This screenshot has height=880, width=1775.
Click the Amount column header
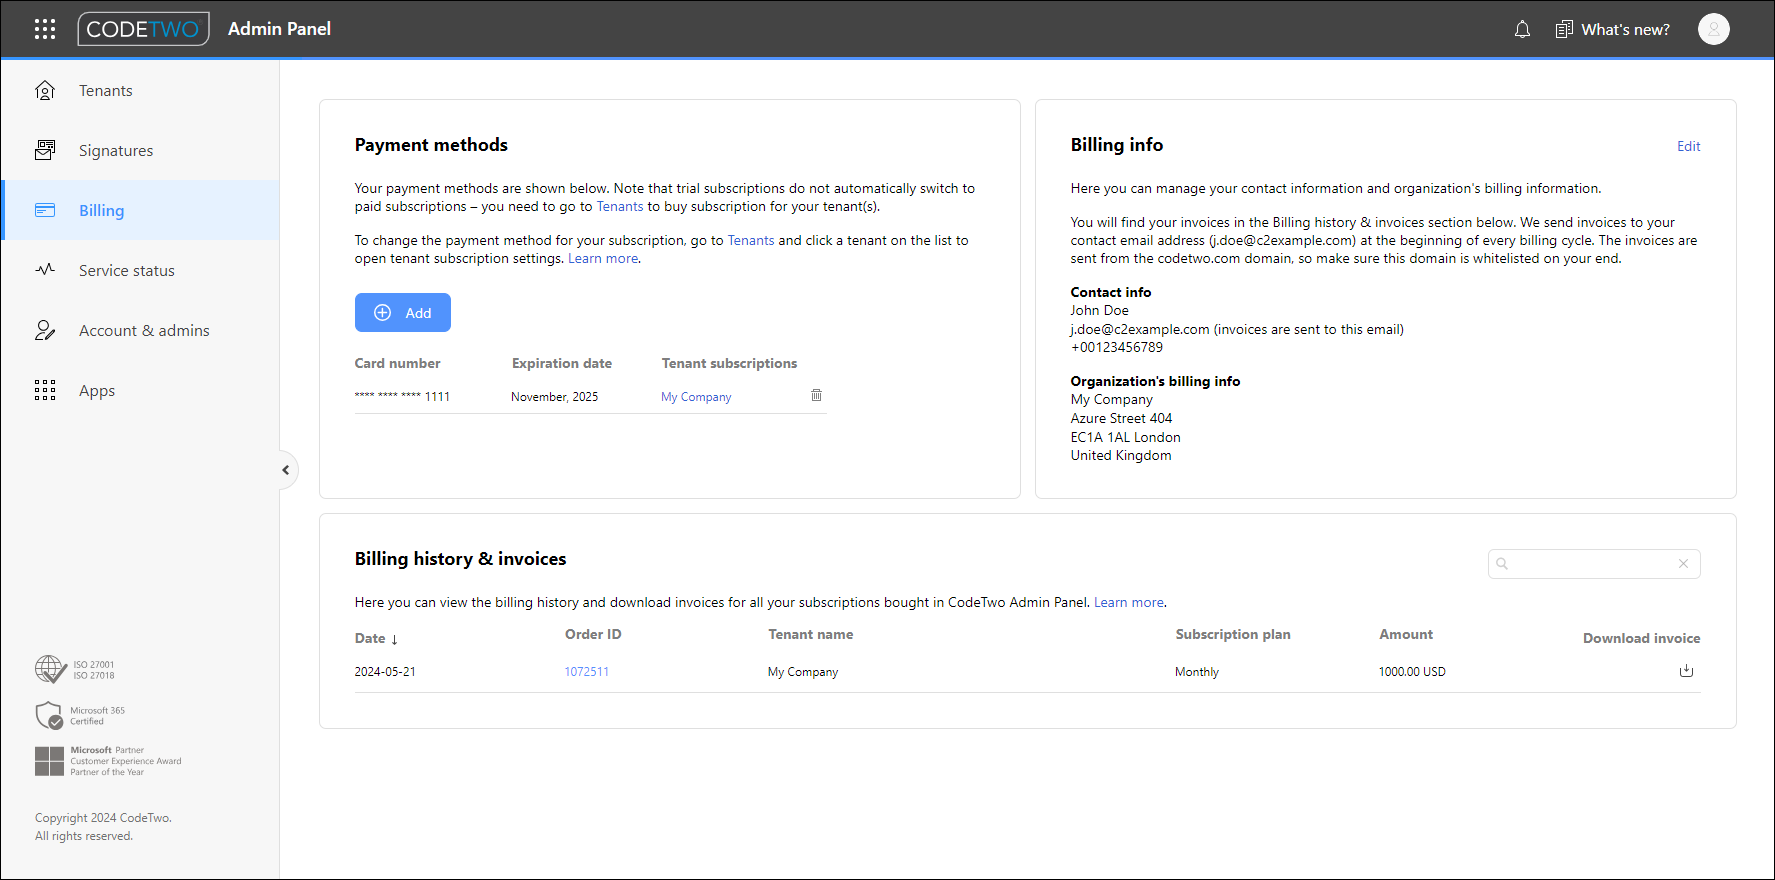pyautogui.click(x=1406, y=634)
